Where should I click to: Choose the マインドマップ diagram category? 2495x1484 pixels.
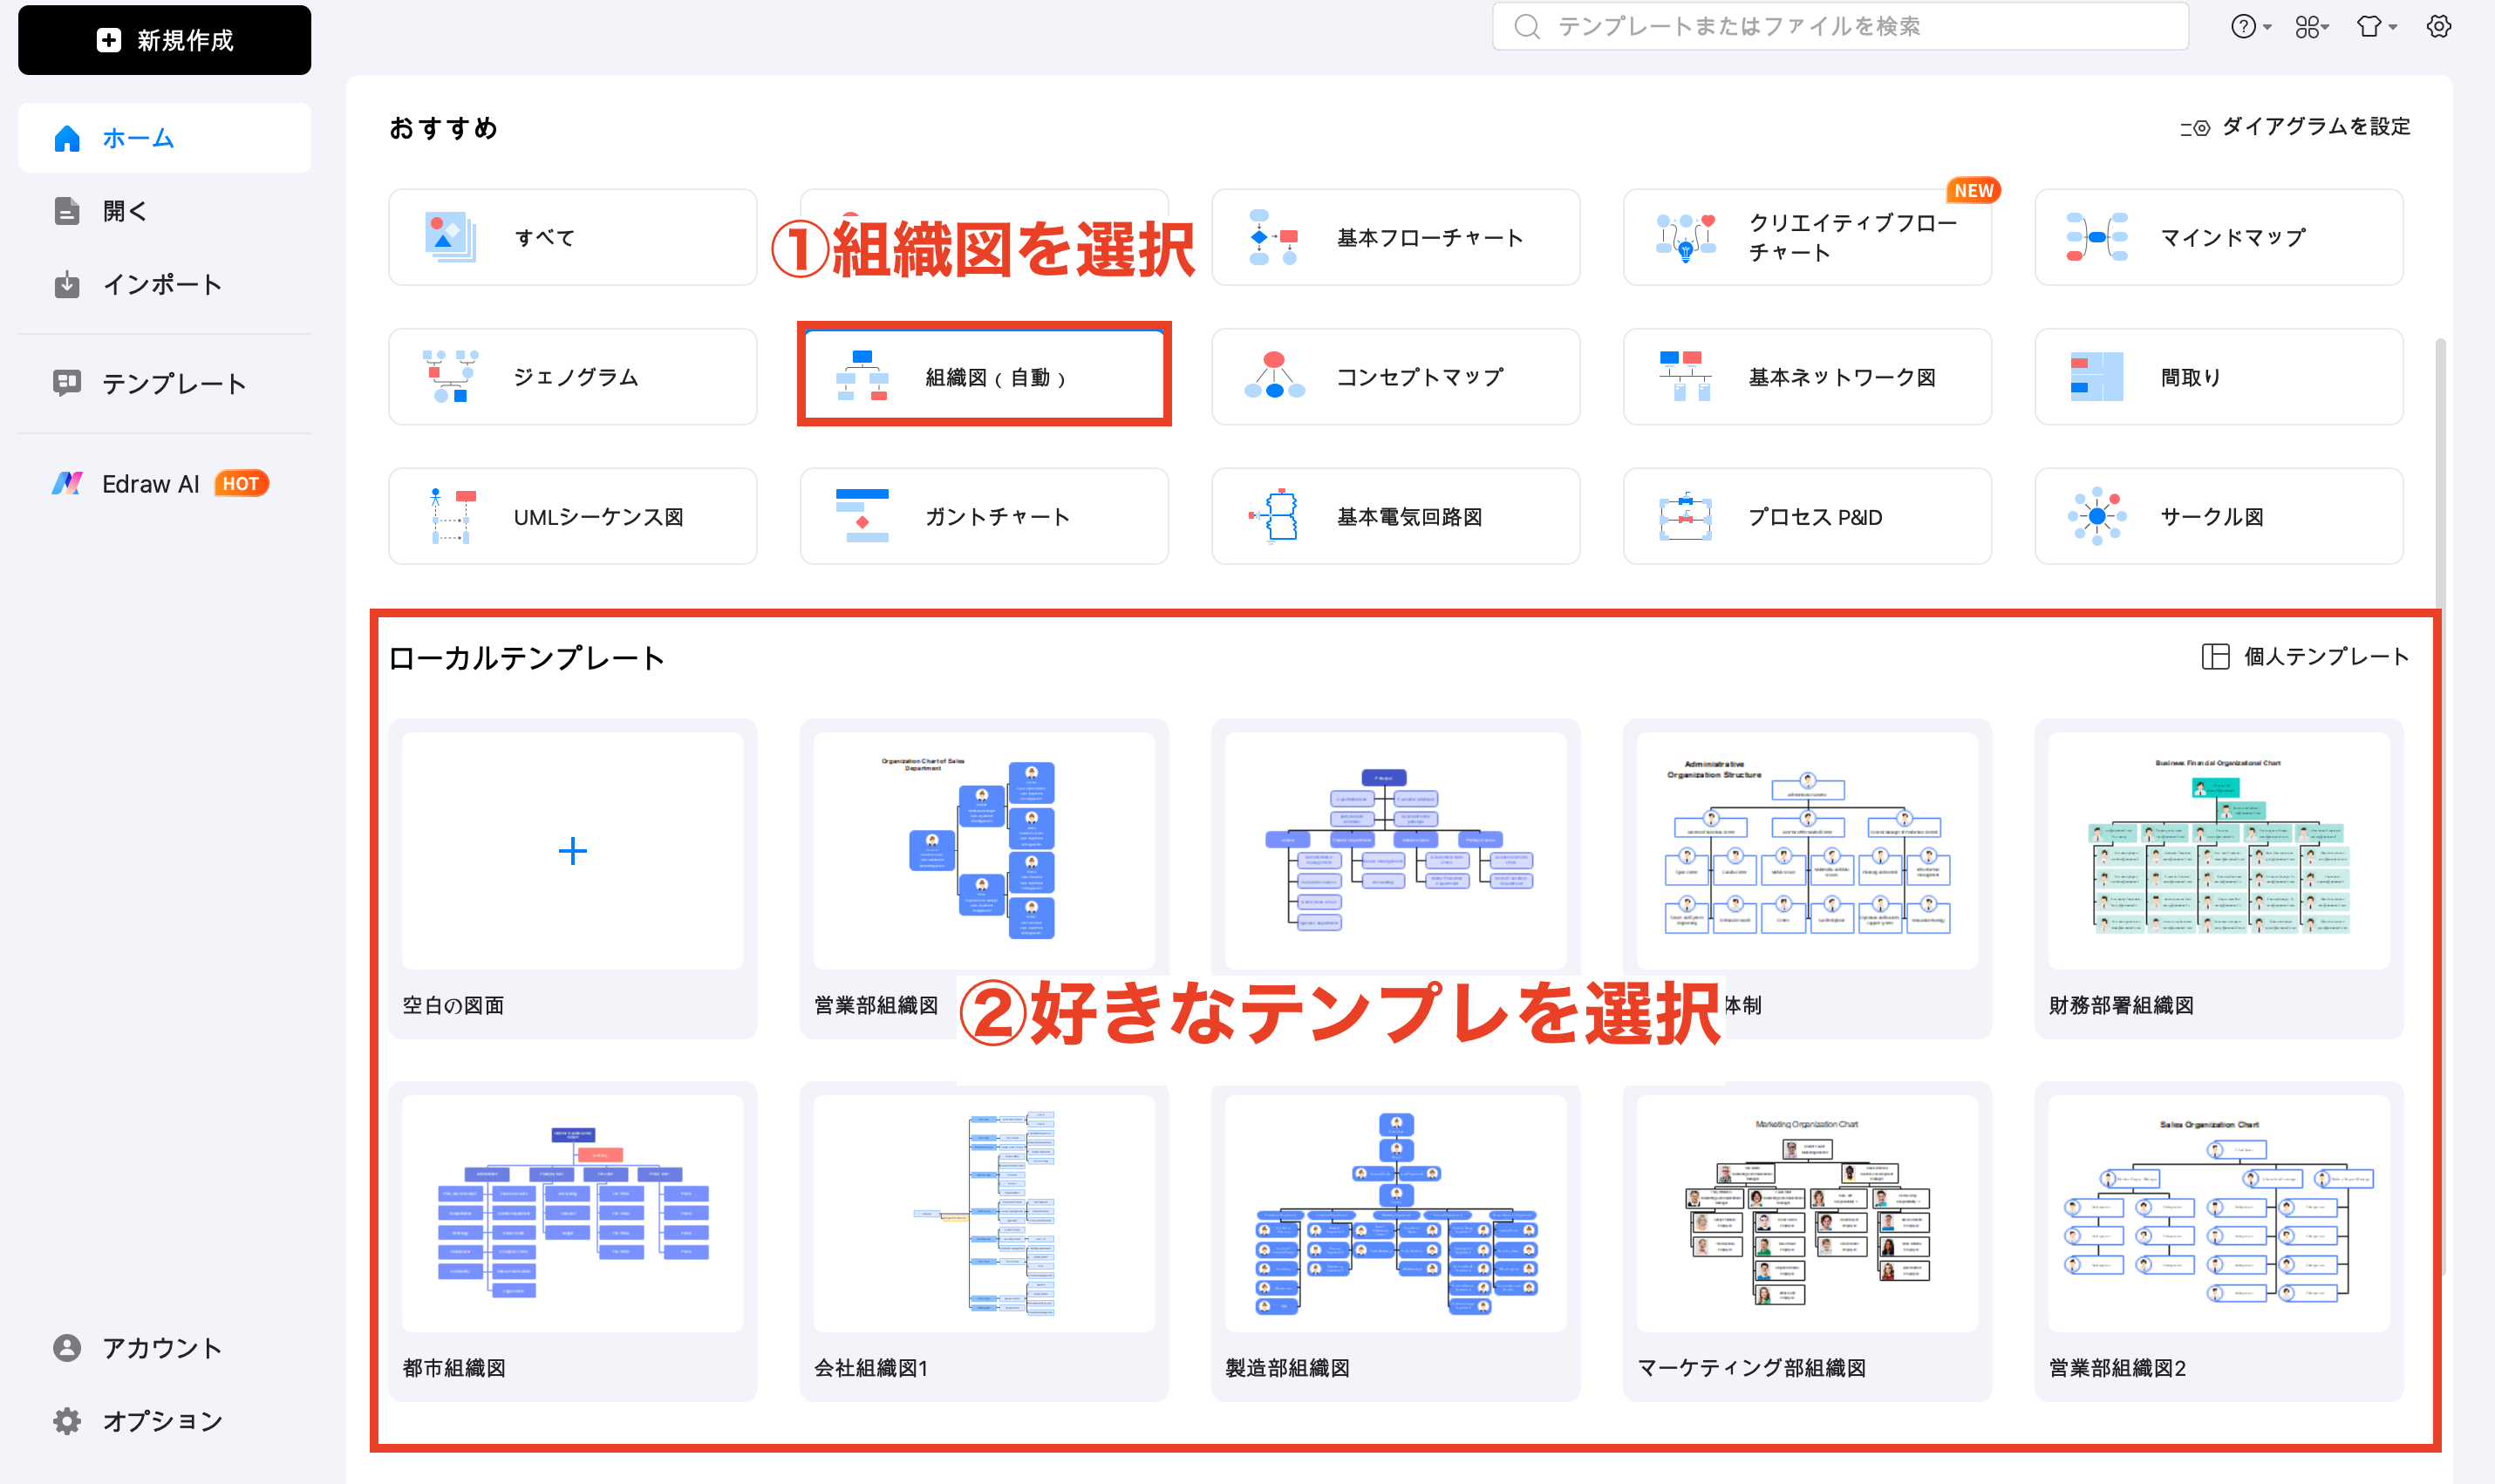click(2218, 238)
